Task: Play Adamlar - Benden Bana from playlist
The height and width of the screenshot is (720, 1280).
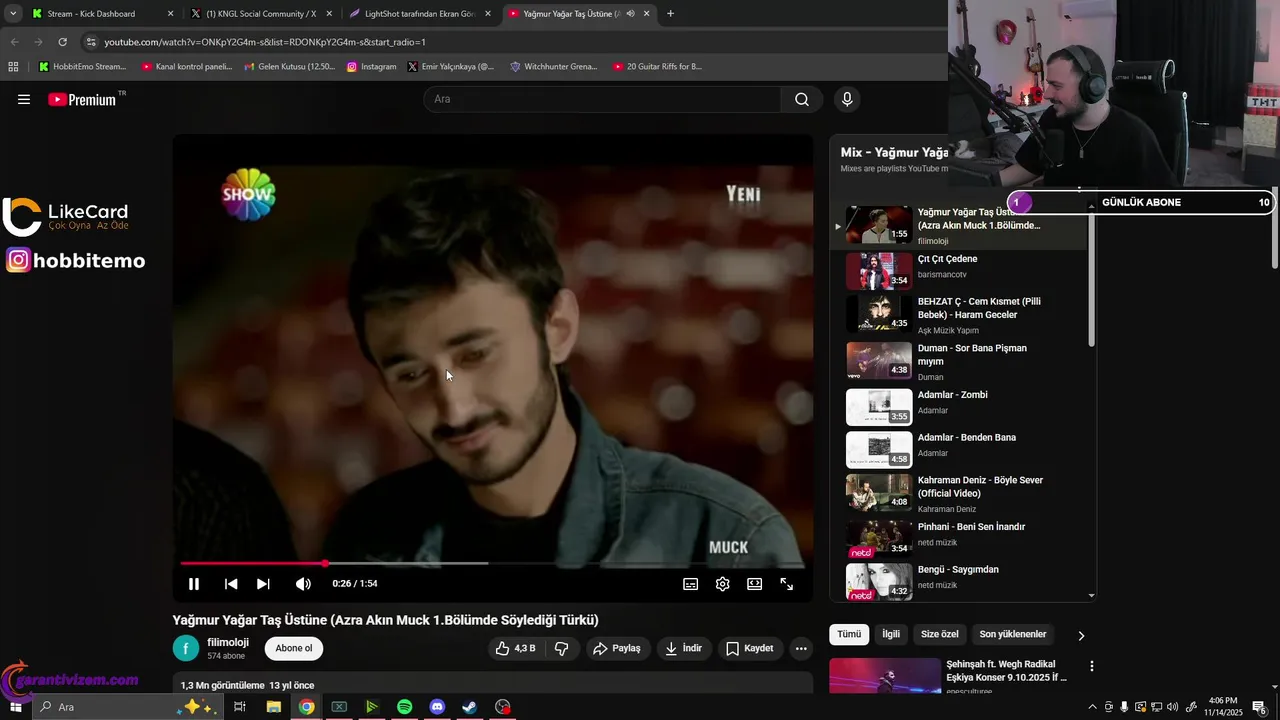Action: point(960,449)
